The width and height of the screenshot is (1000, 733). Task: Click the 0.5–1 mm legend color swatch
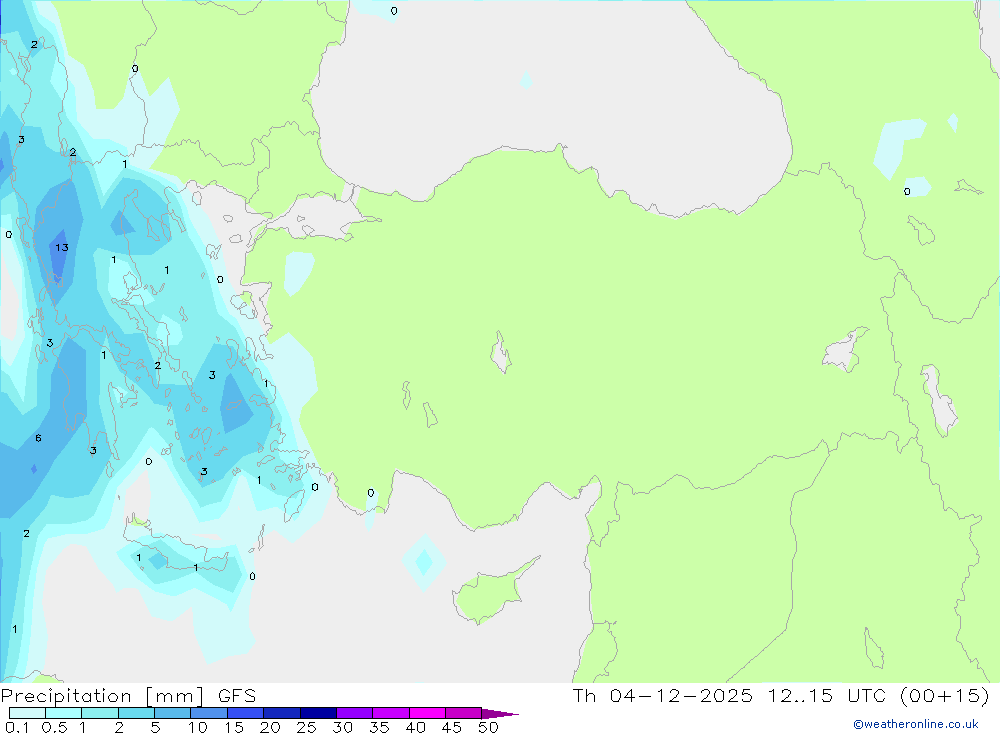[x=64, y=713]
